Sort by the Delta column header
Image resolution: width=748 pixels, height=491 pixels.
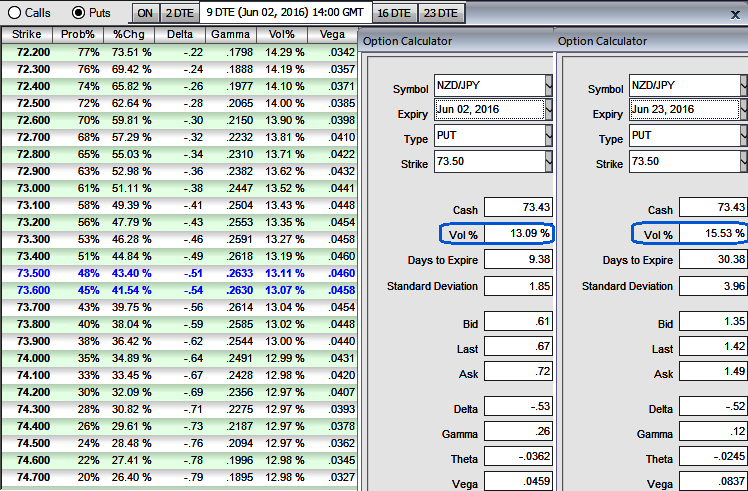(180, 34)
